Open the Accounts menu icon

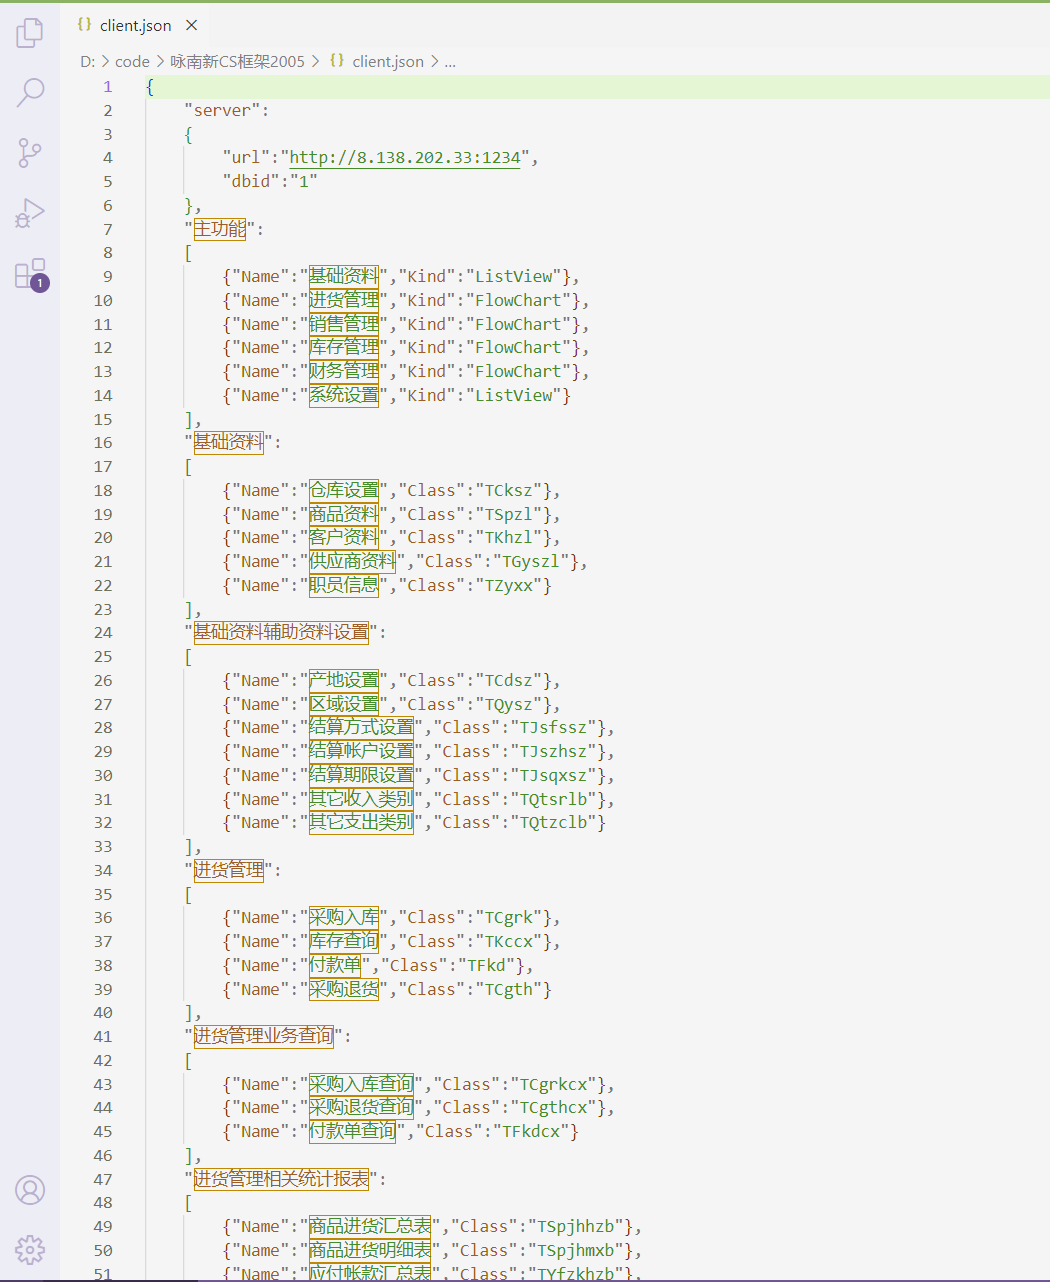click(x=30, y=1190)
